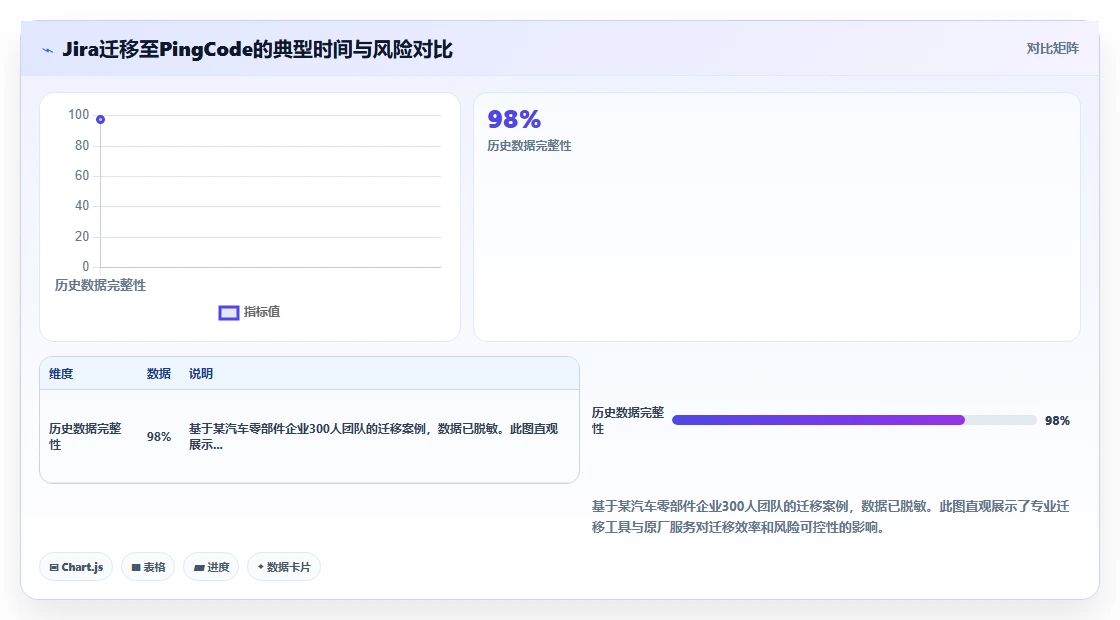Click the 98% big number in data card

point(514,119)
